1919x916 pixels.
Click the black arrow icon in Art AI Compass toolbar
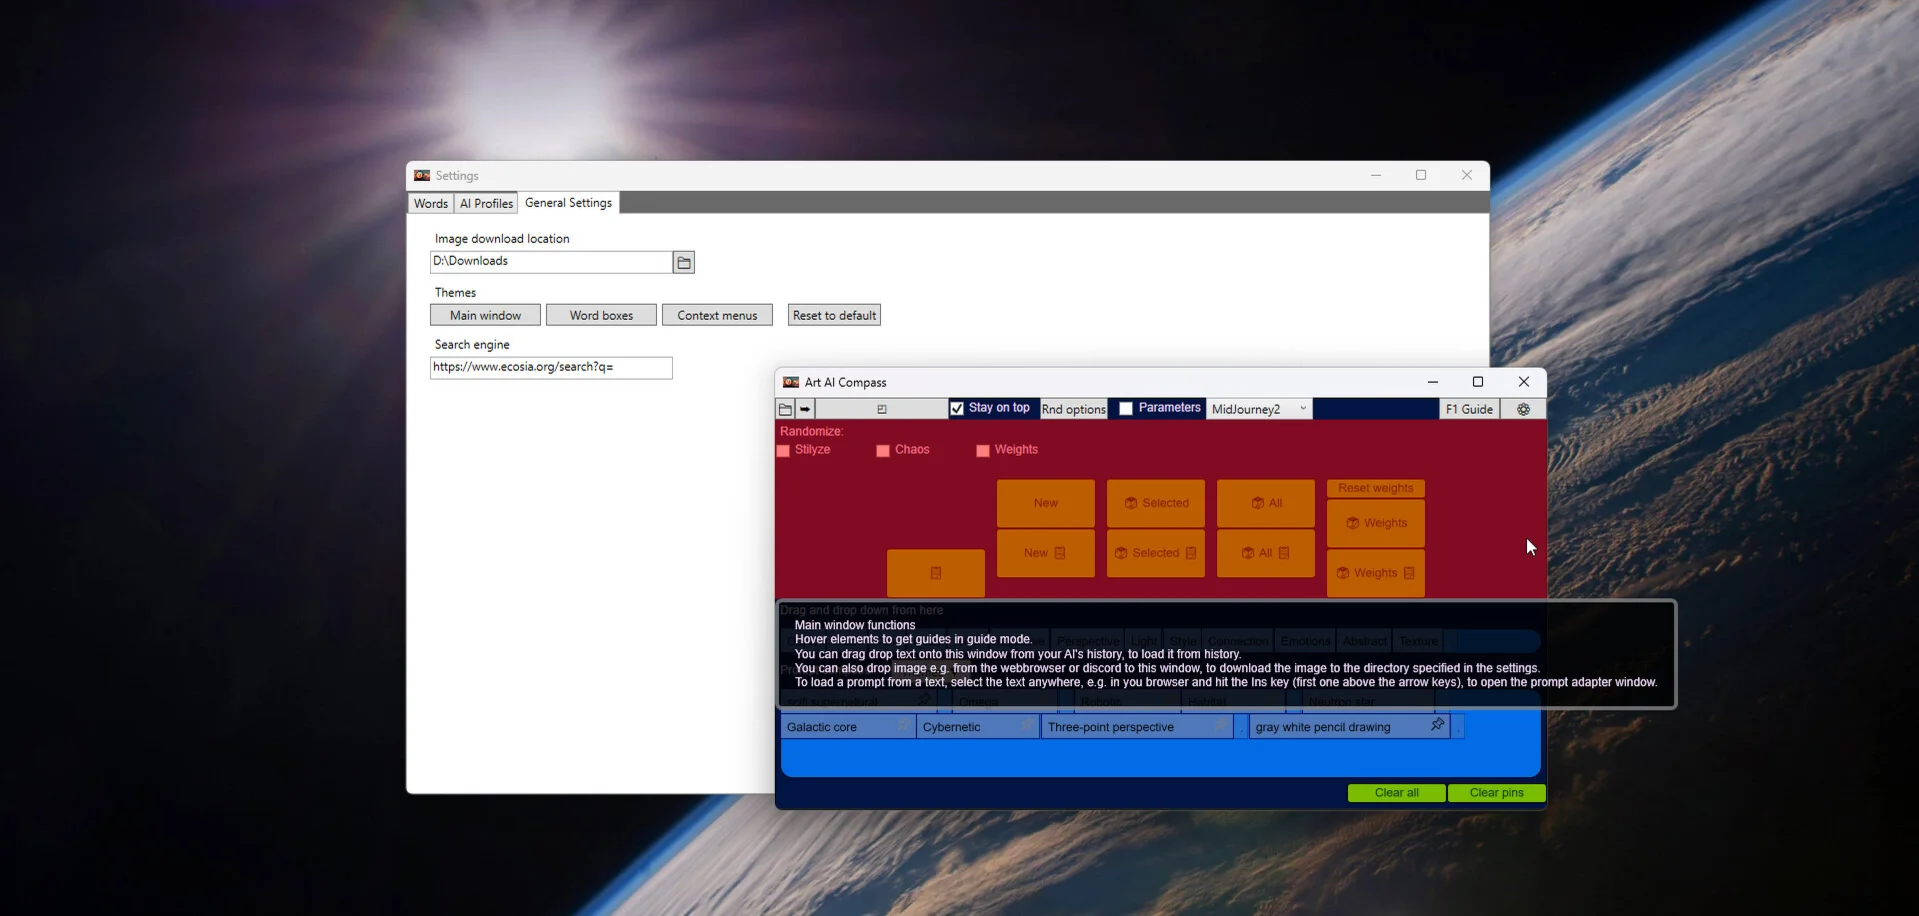pyautogui.click(x=805, y=409)
